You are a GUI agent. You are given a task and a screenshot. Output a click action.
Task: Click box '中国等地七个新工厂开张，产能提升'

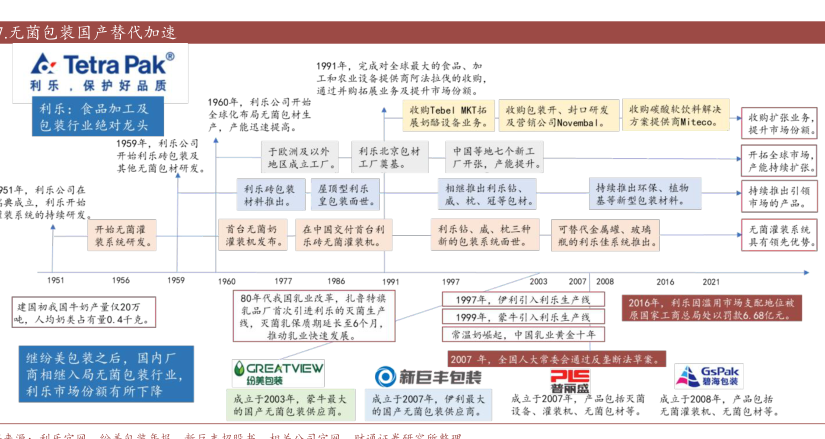pyautogui.click(x=494, y=157)
